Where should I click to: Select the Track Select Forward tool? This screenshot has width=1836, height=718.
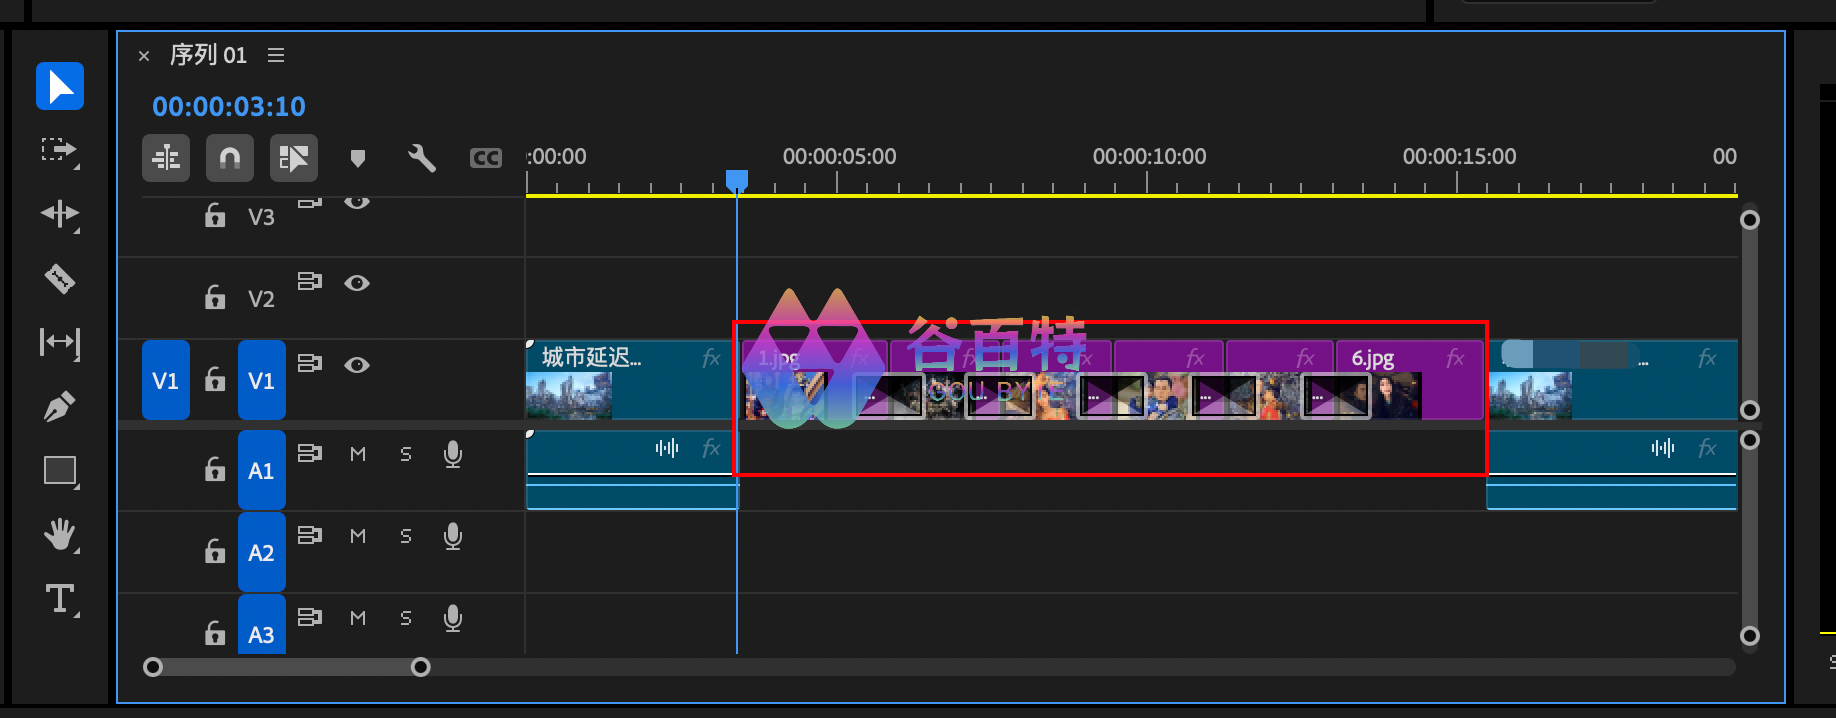[60, 151]
